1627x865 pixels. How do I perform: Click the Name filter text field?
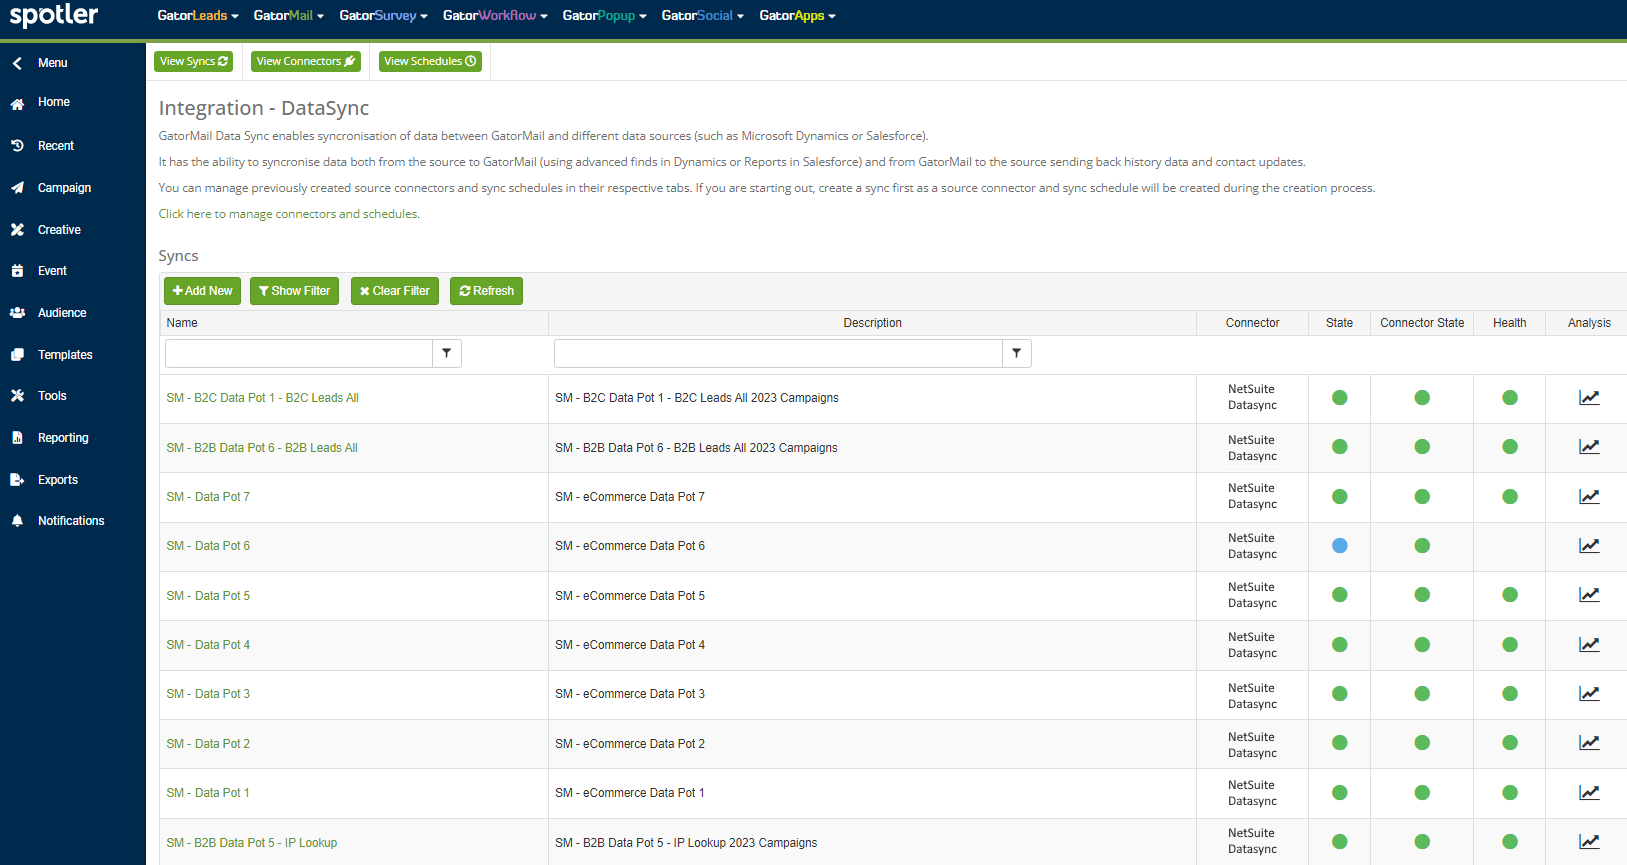pyautogui.click(x=298, y=353)
